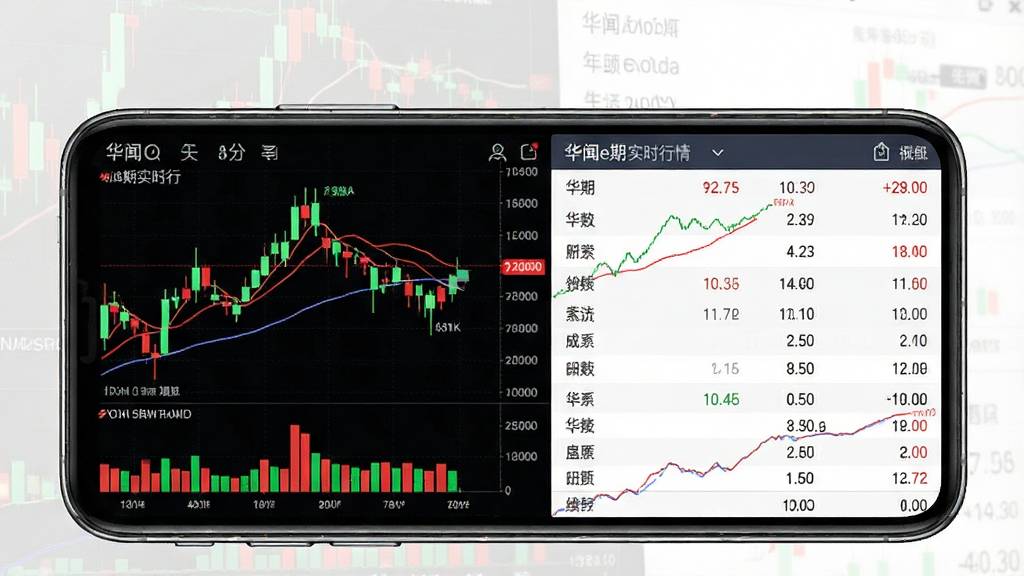Screen dimensions: 1024x576
Task: Click the 12.20 value in the 华数 row
Action: (x=909, y=219)
